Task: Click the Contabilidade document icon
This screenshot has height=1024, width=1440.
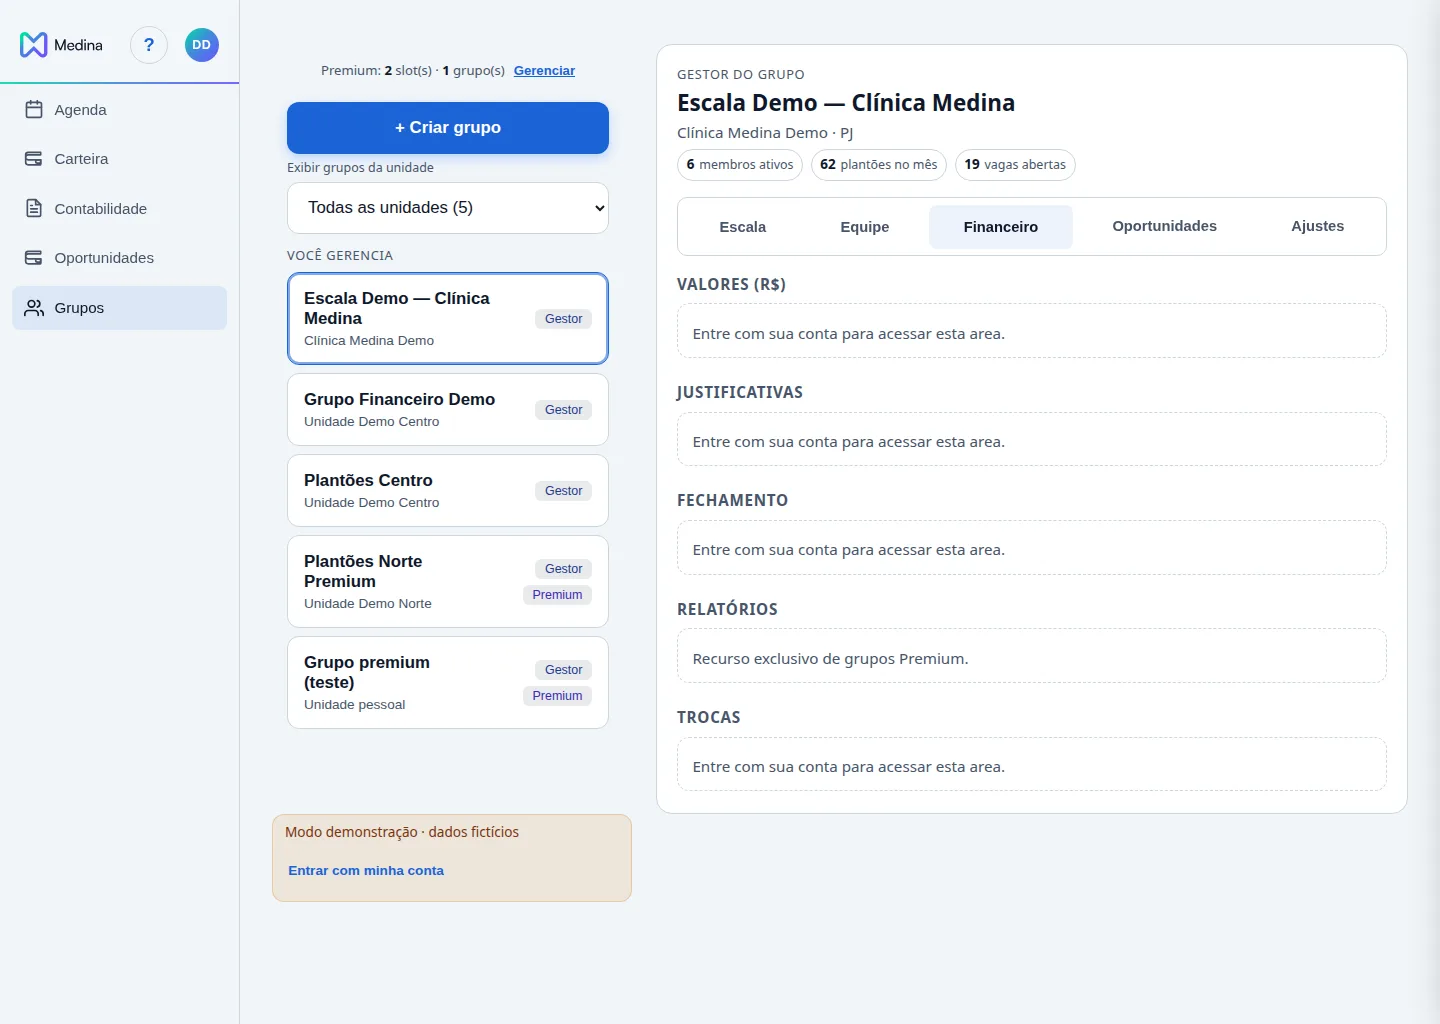Action: point(34,209)
